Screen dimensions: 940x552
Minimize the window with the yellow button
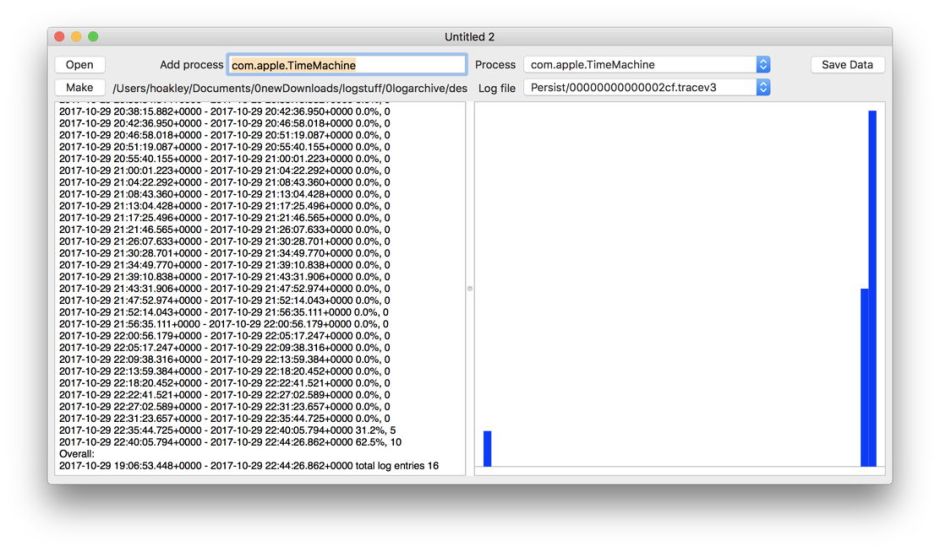pyautogui.click(x=76, y=37)
